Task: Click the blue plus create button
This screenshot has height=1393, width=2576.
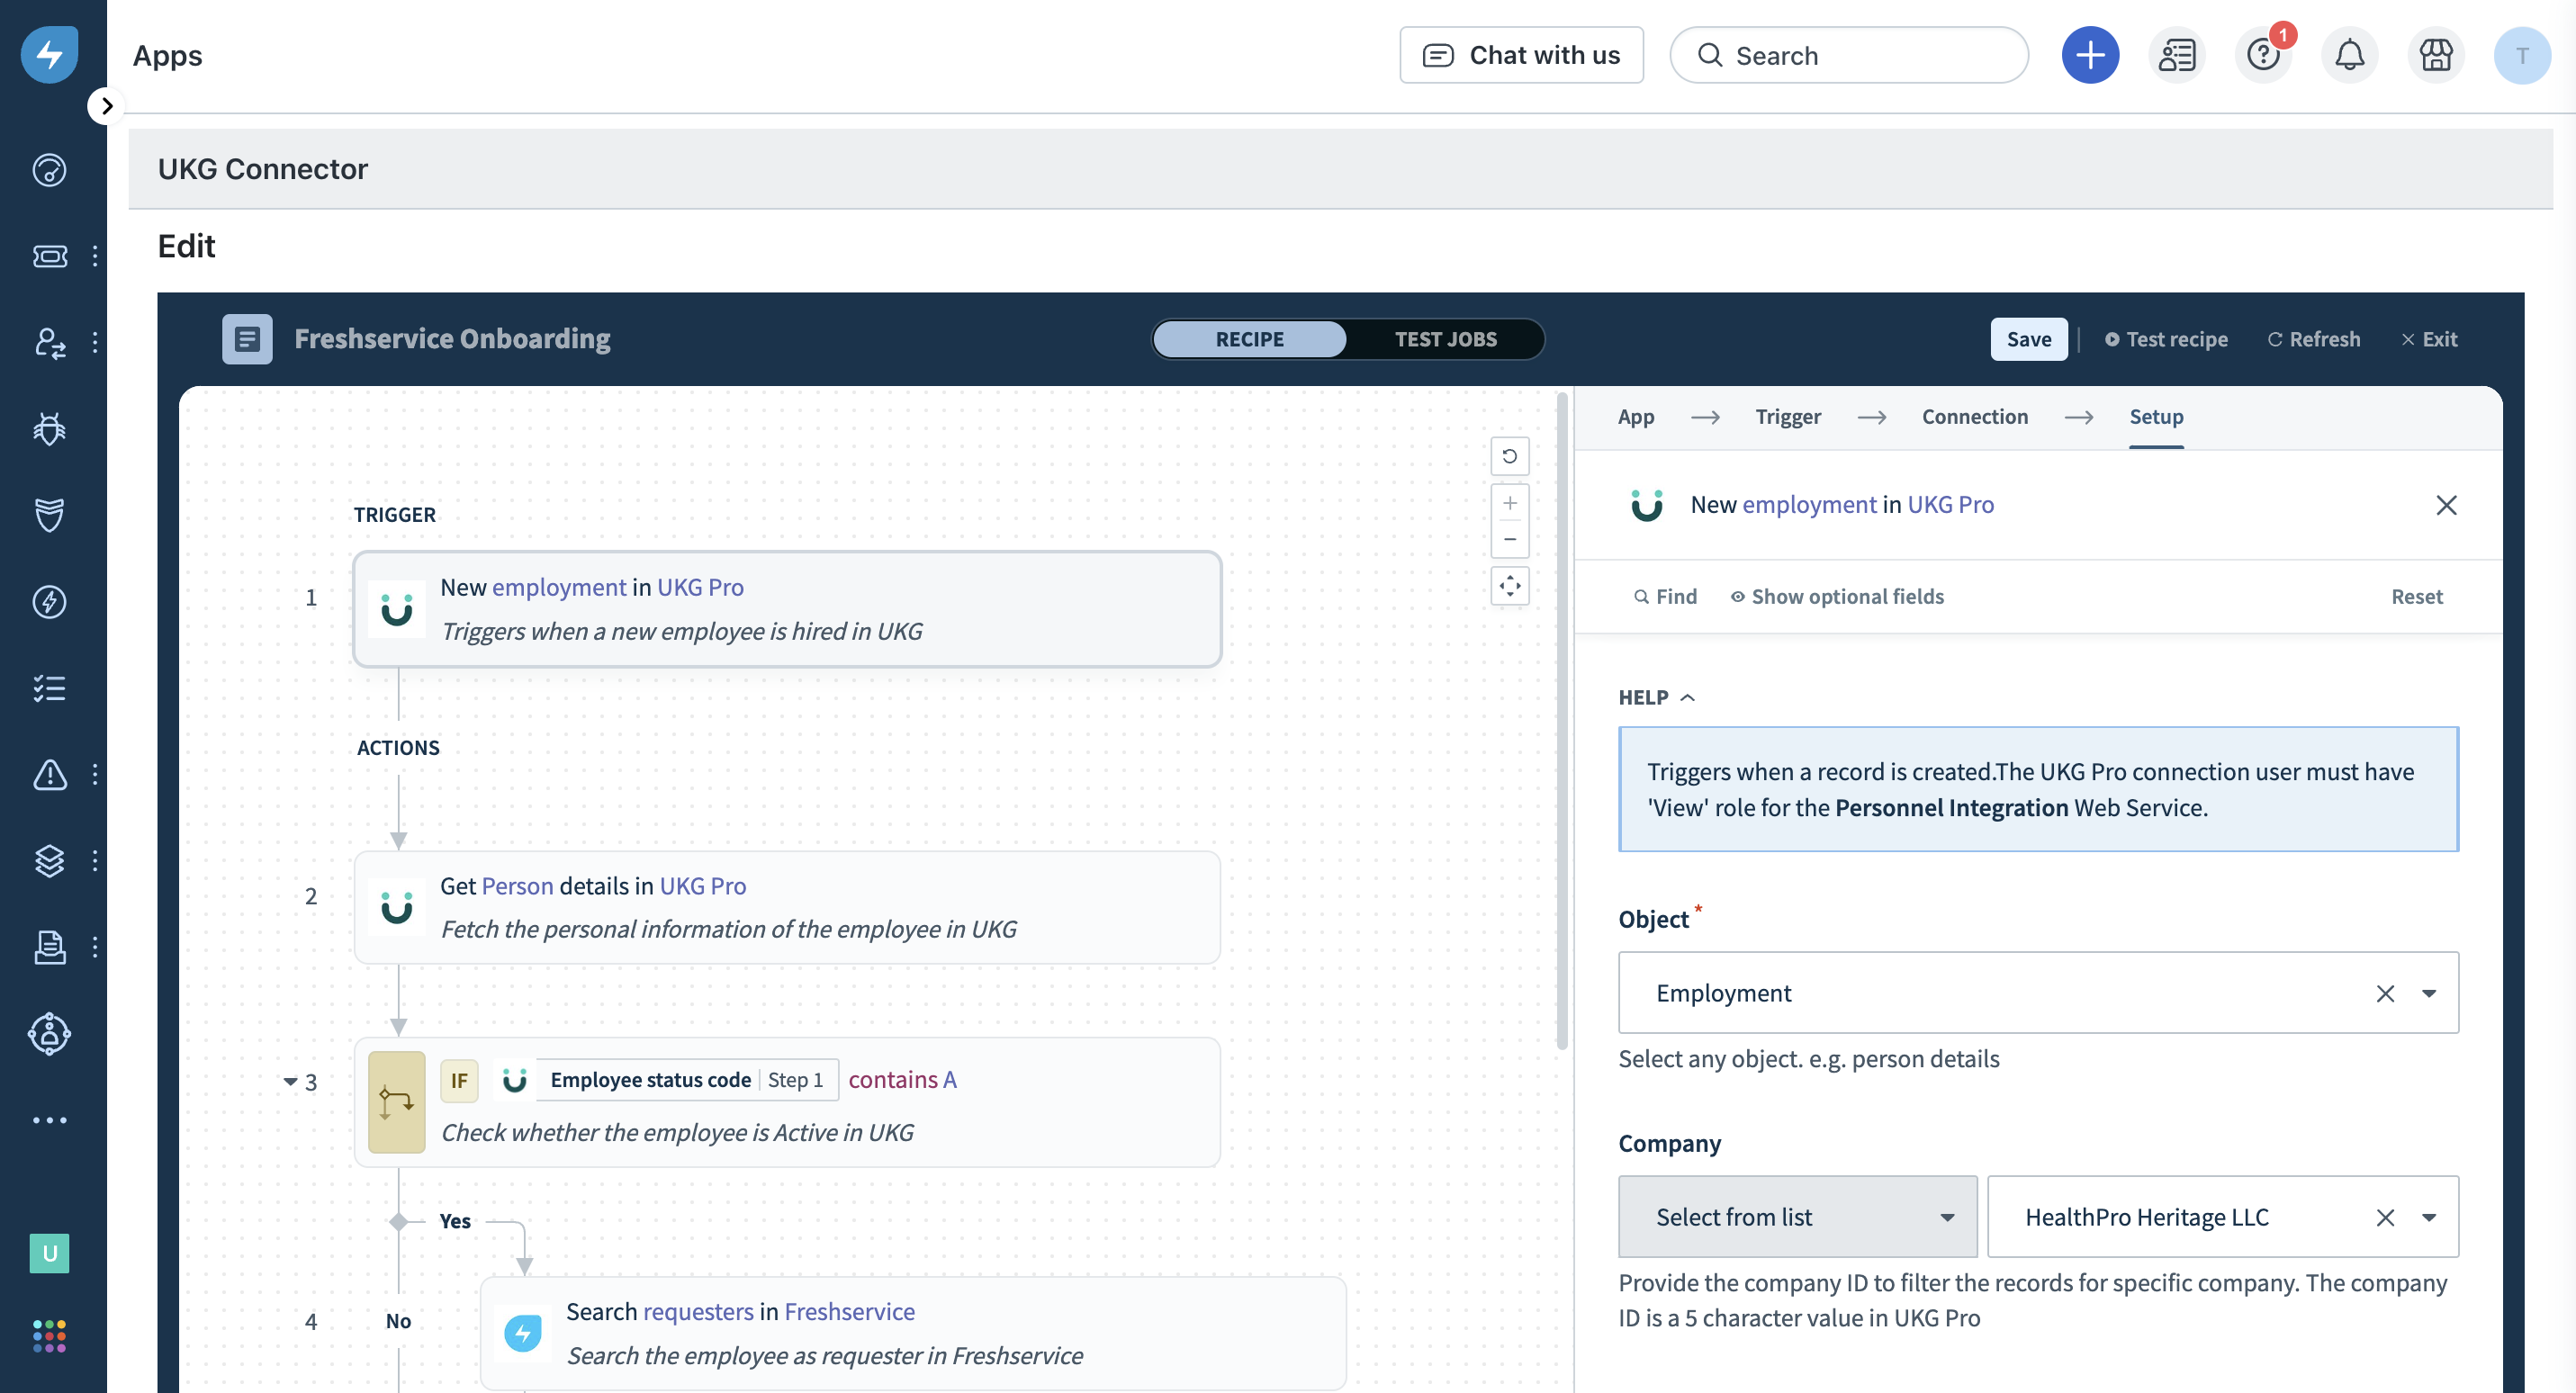Action: (x=2089, y=55)
